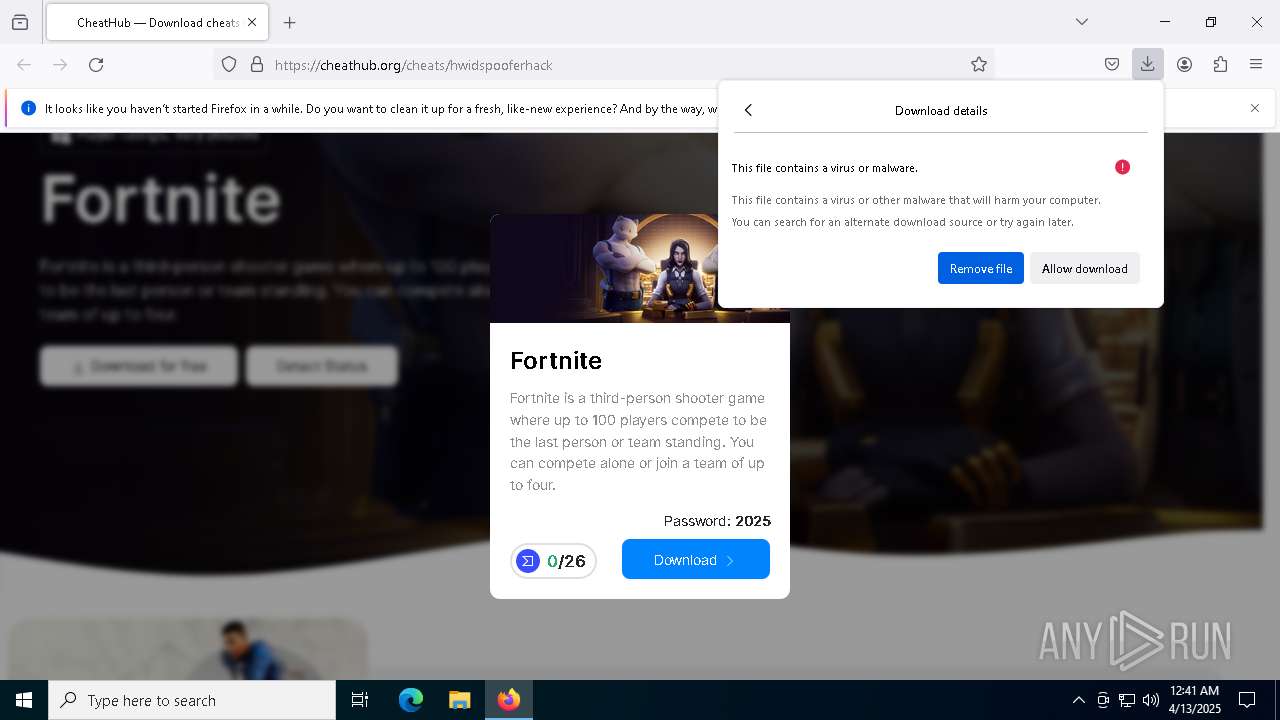
Task: Click the tray icon beside the hidden icons arrow
Action: pos(1103,700)
